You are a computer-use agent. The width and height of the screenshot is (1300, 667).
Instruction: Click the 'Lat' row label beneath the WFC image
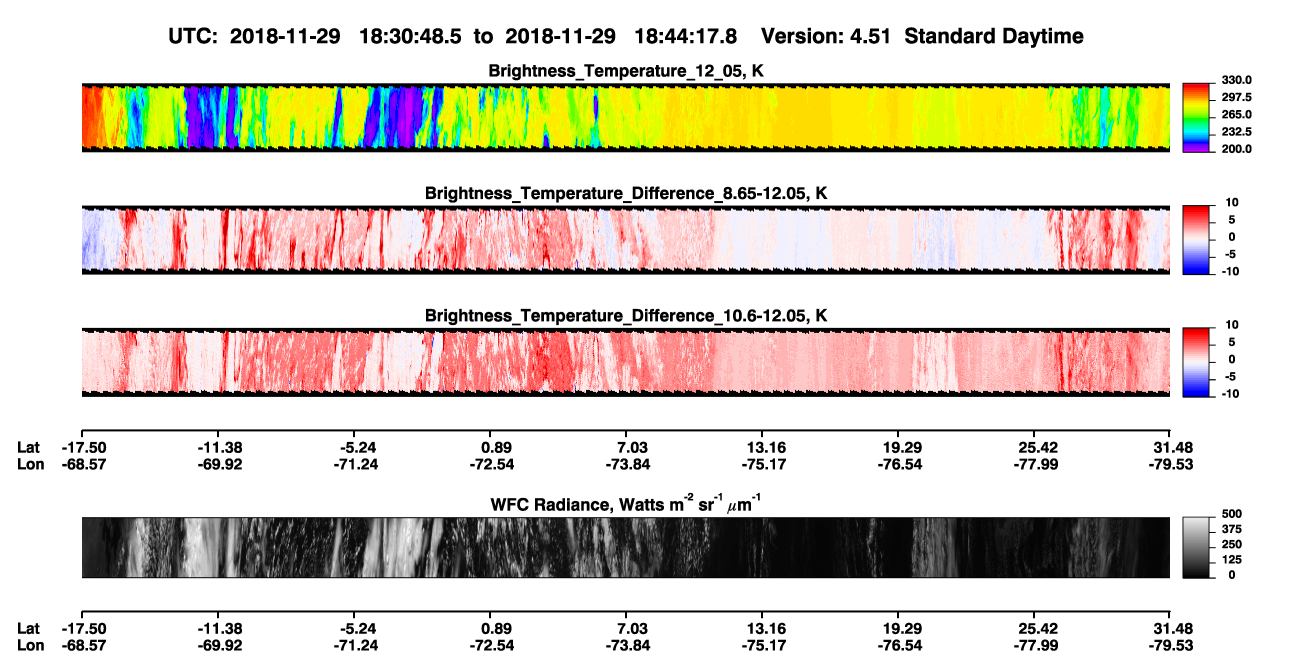[29, 628]
